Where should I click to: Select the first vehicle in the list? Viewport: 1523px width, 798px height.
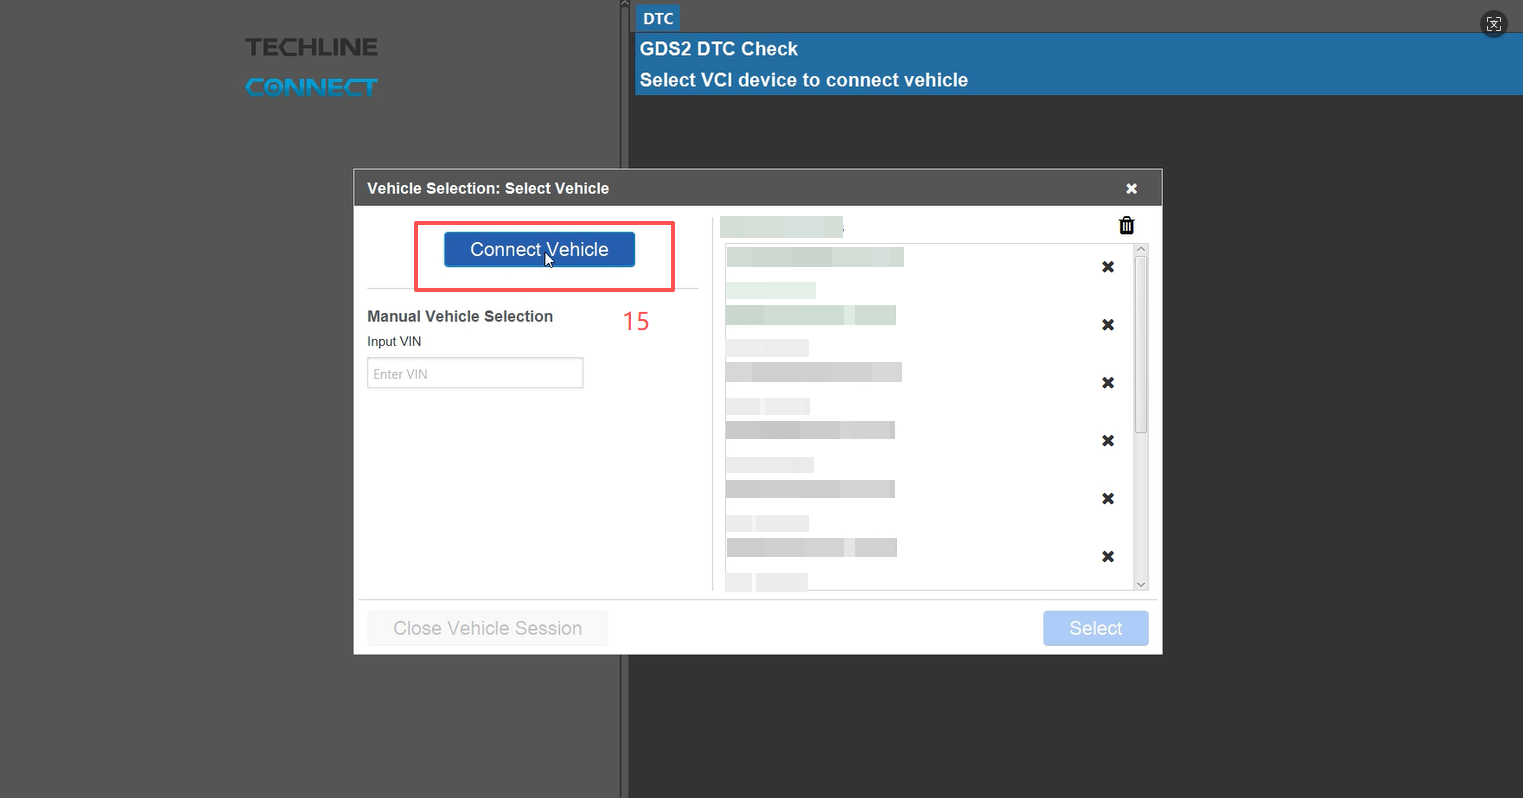pyautogui.click(x=815, y=258)
